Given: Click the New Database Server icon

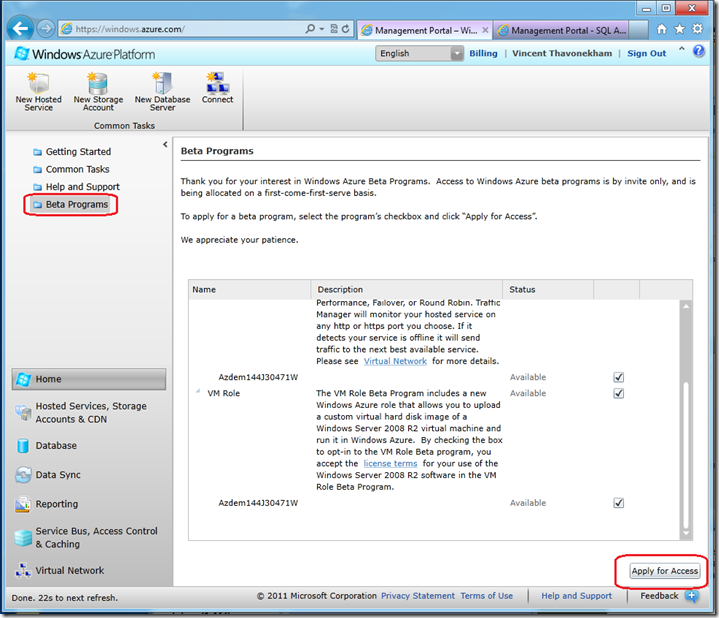Looking at the screenshot, I should (162, 83).
